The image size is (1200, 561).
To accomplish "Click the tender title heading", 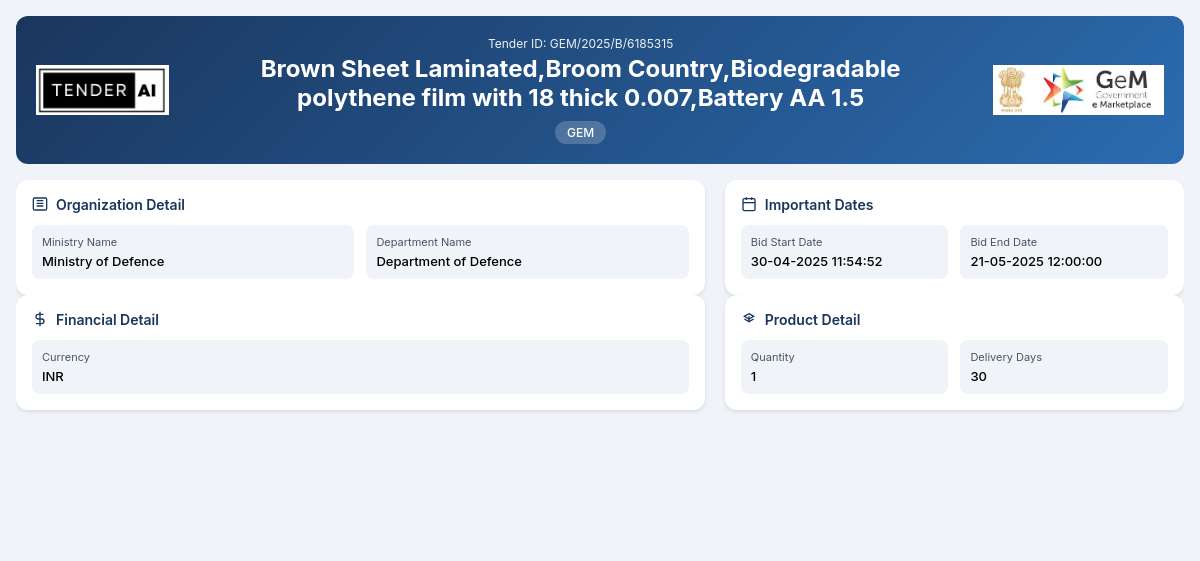I will pyautogui.click(x=580, y=84).
